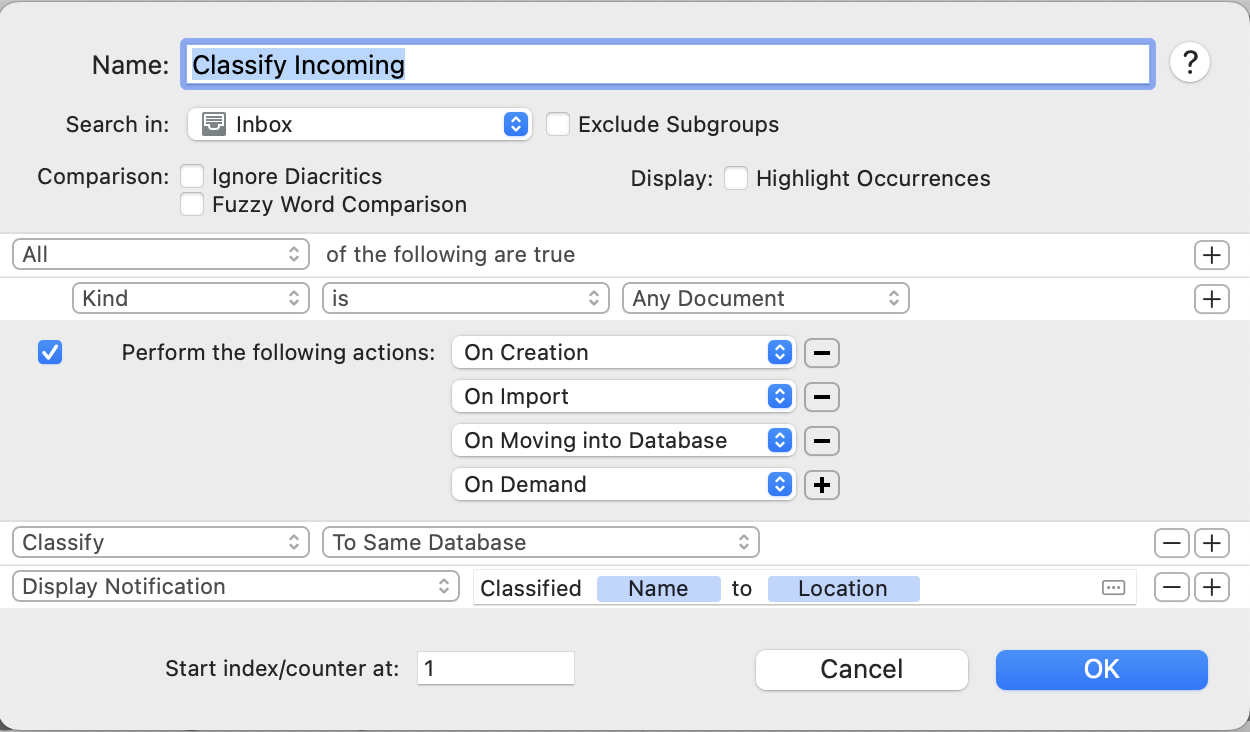The height and width of the screenshot is (732, 1250).
Task: Open the Any Document kind dropdown
Action: tap(765, 299)
